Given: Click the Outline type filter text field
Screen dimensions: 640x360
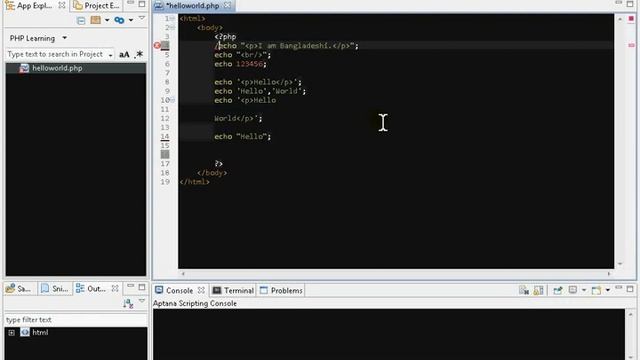Looking at the screenshot, I should coord(76,320).
